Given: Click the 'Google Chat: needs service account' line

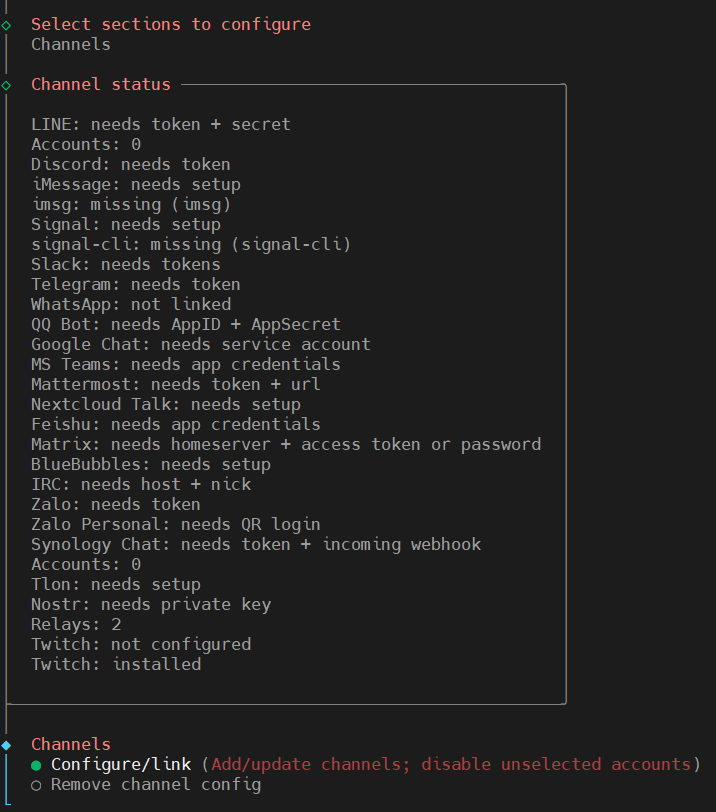Looking at the screenshot, I should click(201, 345).
